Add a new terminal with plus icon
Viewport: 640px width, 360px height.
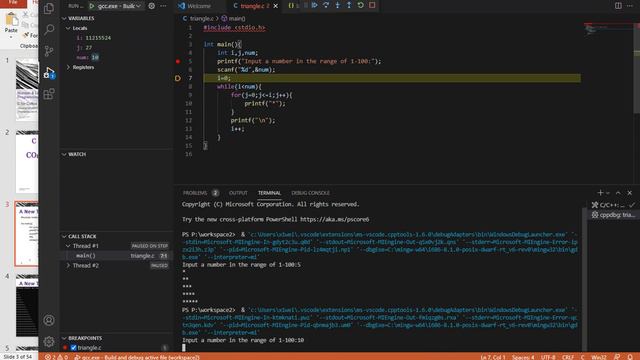click(x=600, y=193)
